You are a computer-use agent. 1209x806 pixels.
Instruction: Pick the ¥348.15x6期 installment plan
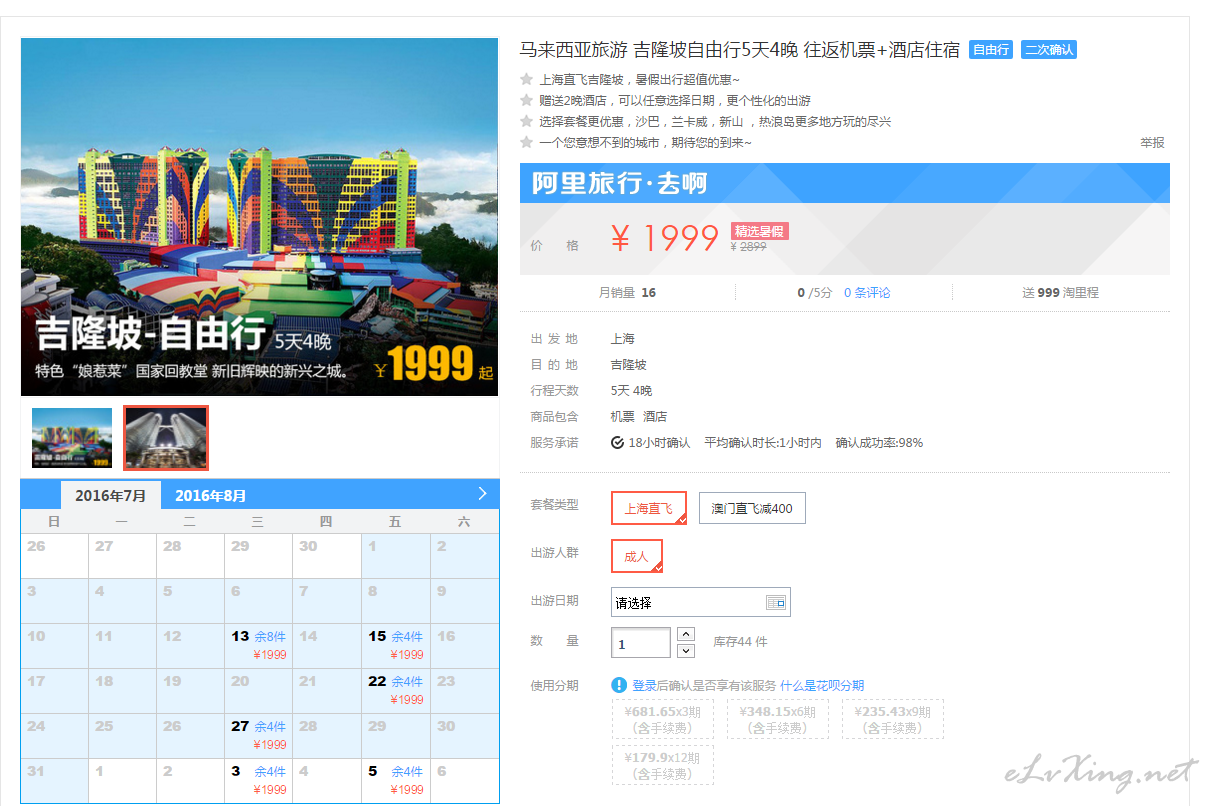click(x=778, y=719)
